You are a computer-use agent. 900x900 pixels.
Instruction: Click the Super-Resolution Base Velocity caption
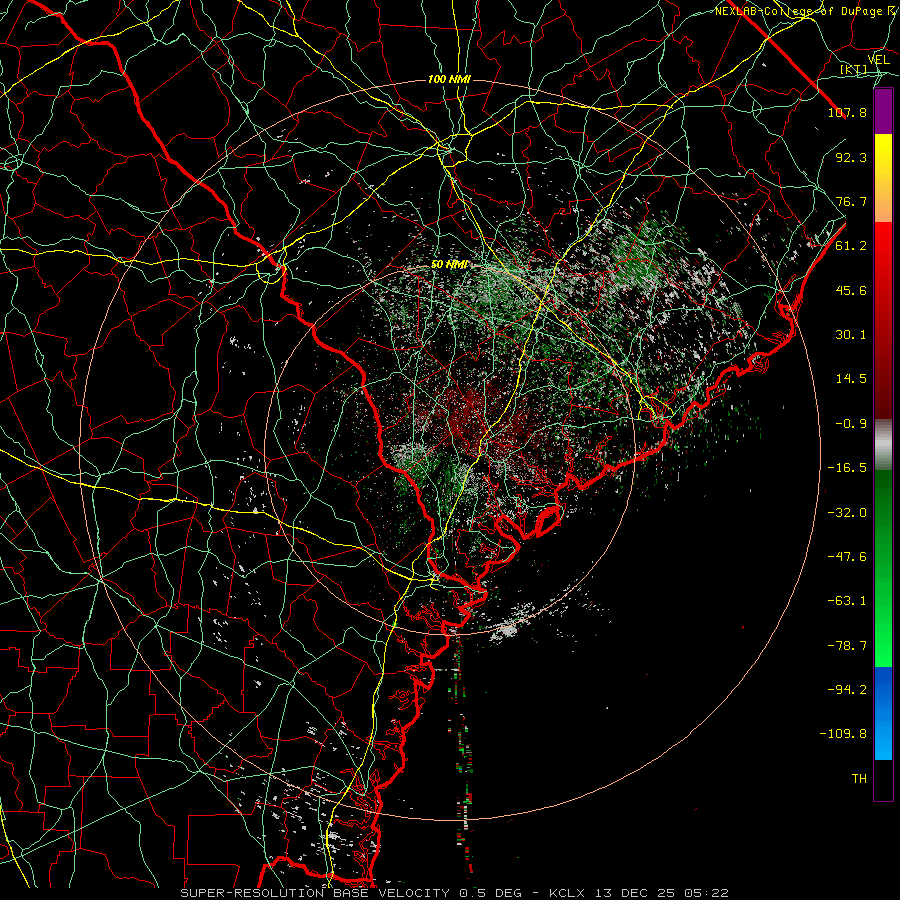315,893
